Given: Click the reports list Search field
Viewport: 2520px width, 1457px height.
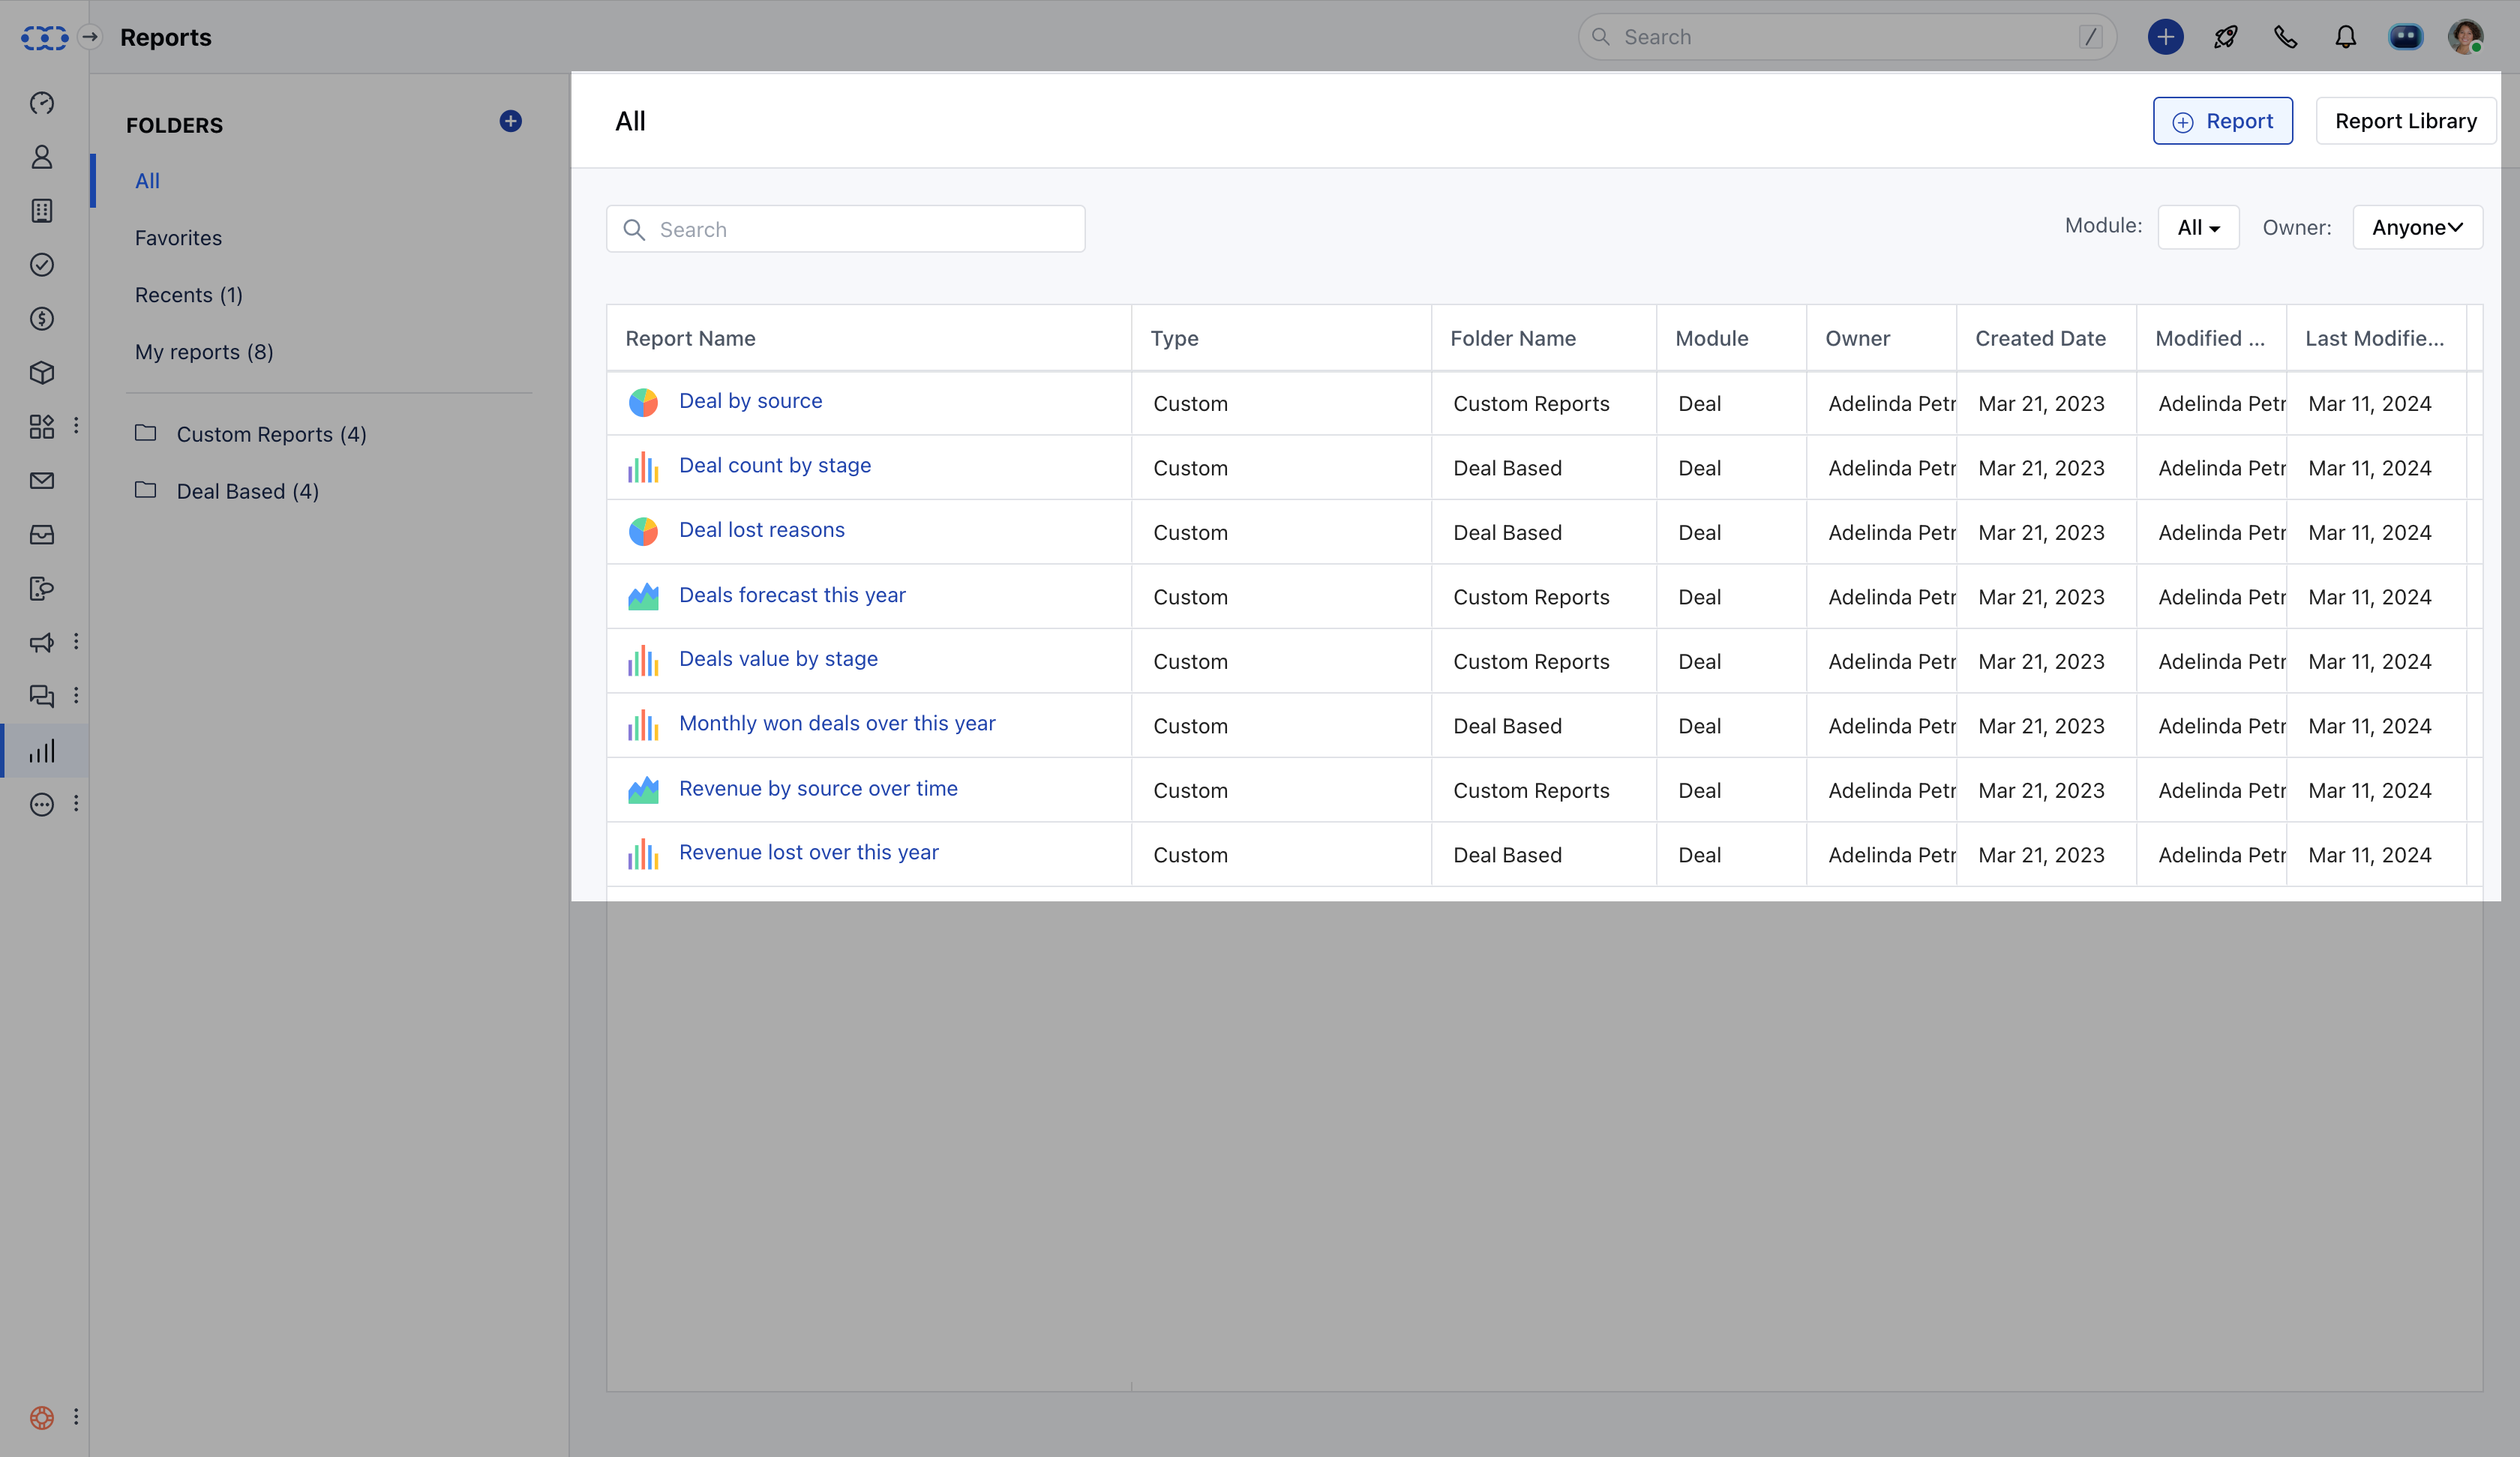Looking at the screenshot, I should coord(845,229).
